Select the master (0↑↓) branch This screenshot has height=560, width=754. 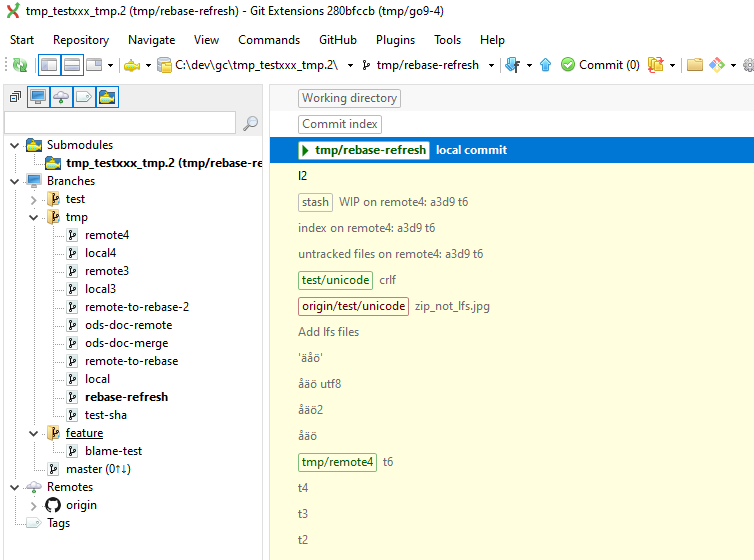(x=98, y=469)
